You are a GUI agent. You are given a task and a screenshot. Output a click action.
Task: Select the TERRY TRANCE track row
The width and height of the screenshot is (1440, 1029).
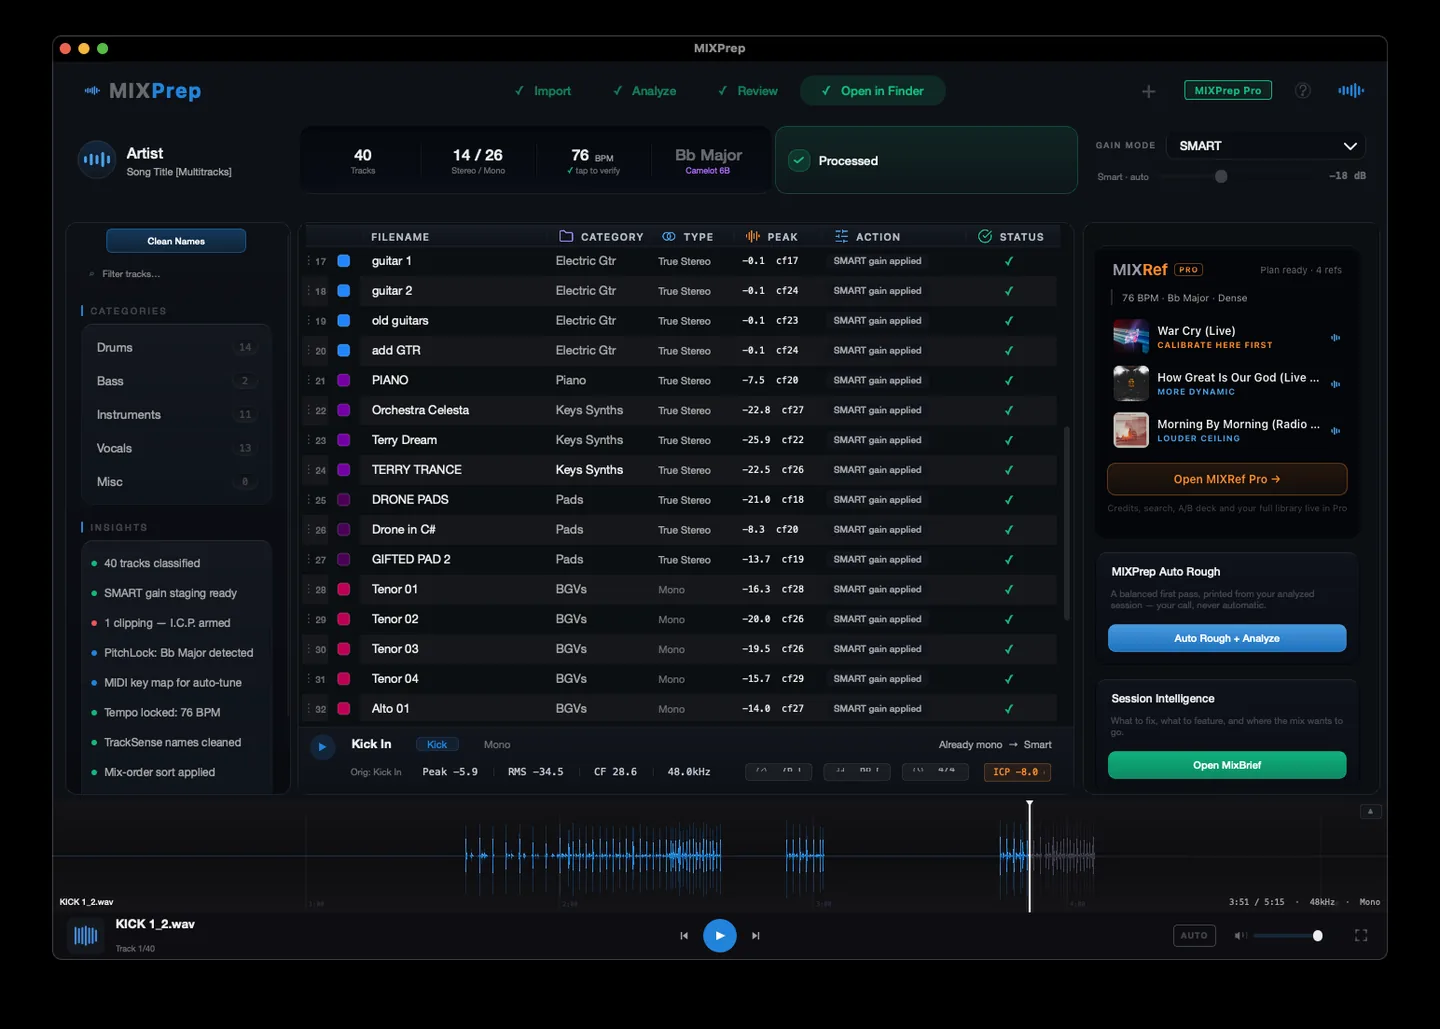click(x=680, y=470)
